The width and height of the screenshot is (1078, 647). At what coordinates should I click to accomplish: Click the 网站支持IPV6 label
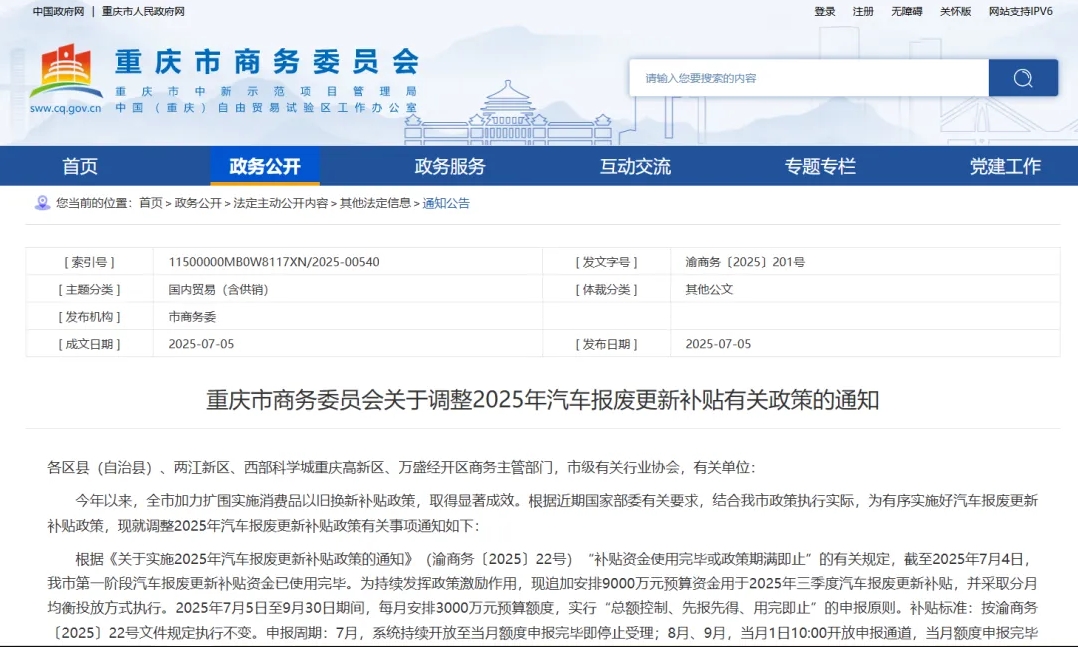point(1021,12)
